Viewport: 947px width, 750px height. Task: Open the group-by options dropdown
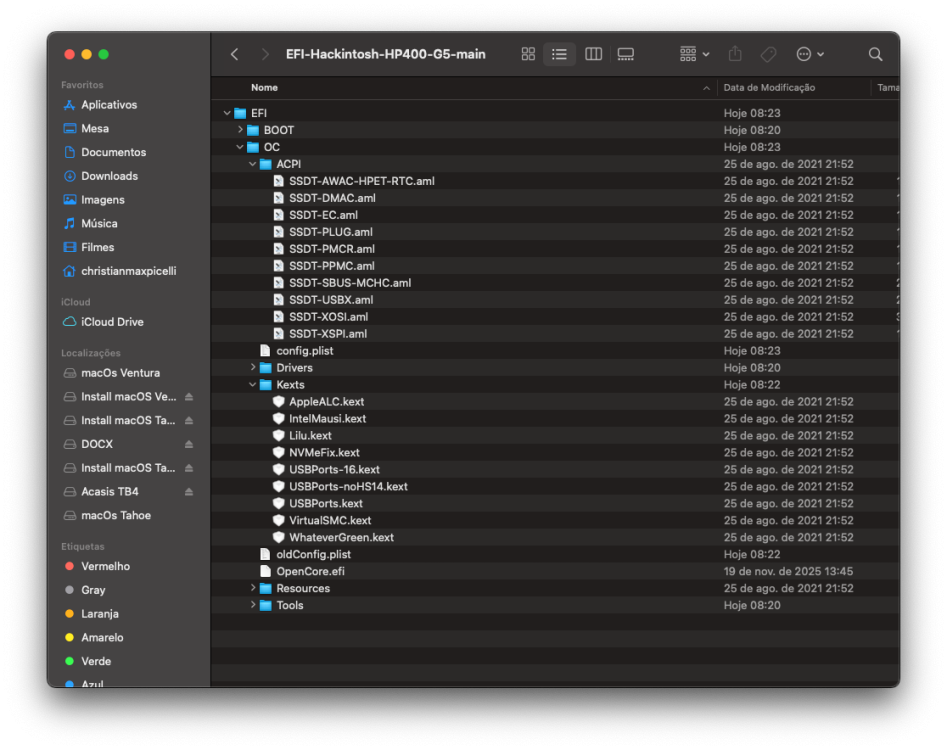point(694,54)
